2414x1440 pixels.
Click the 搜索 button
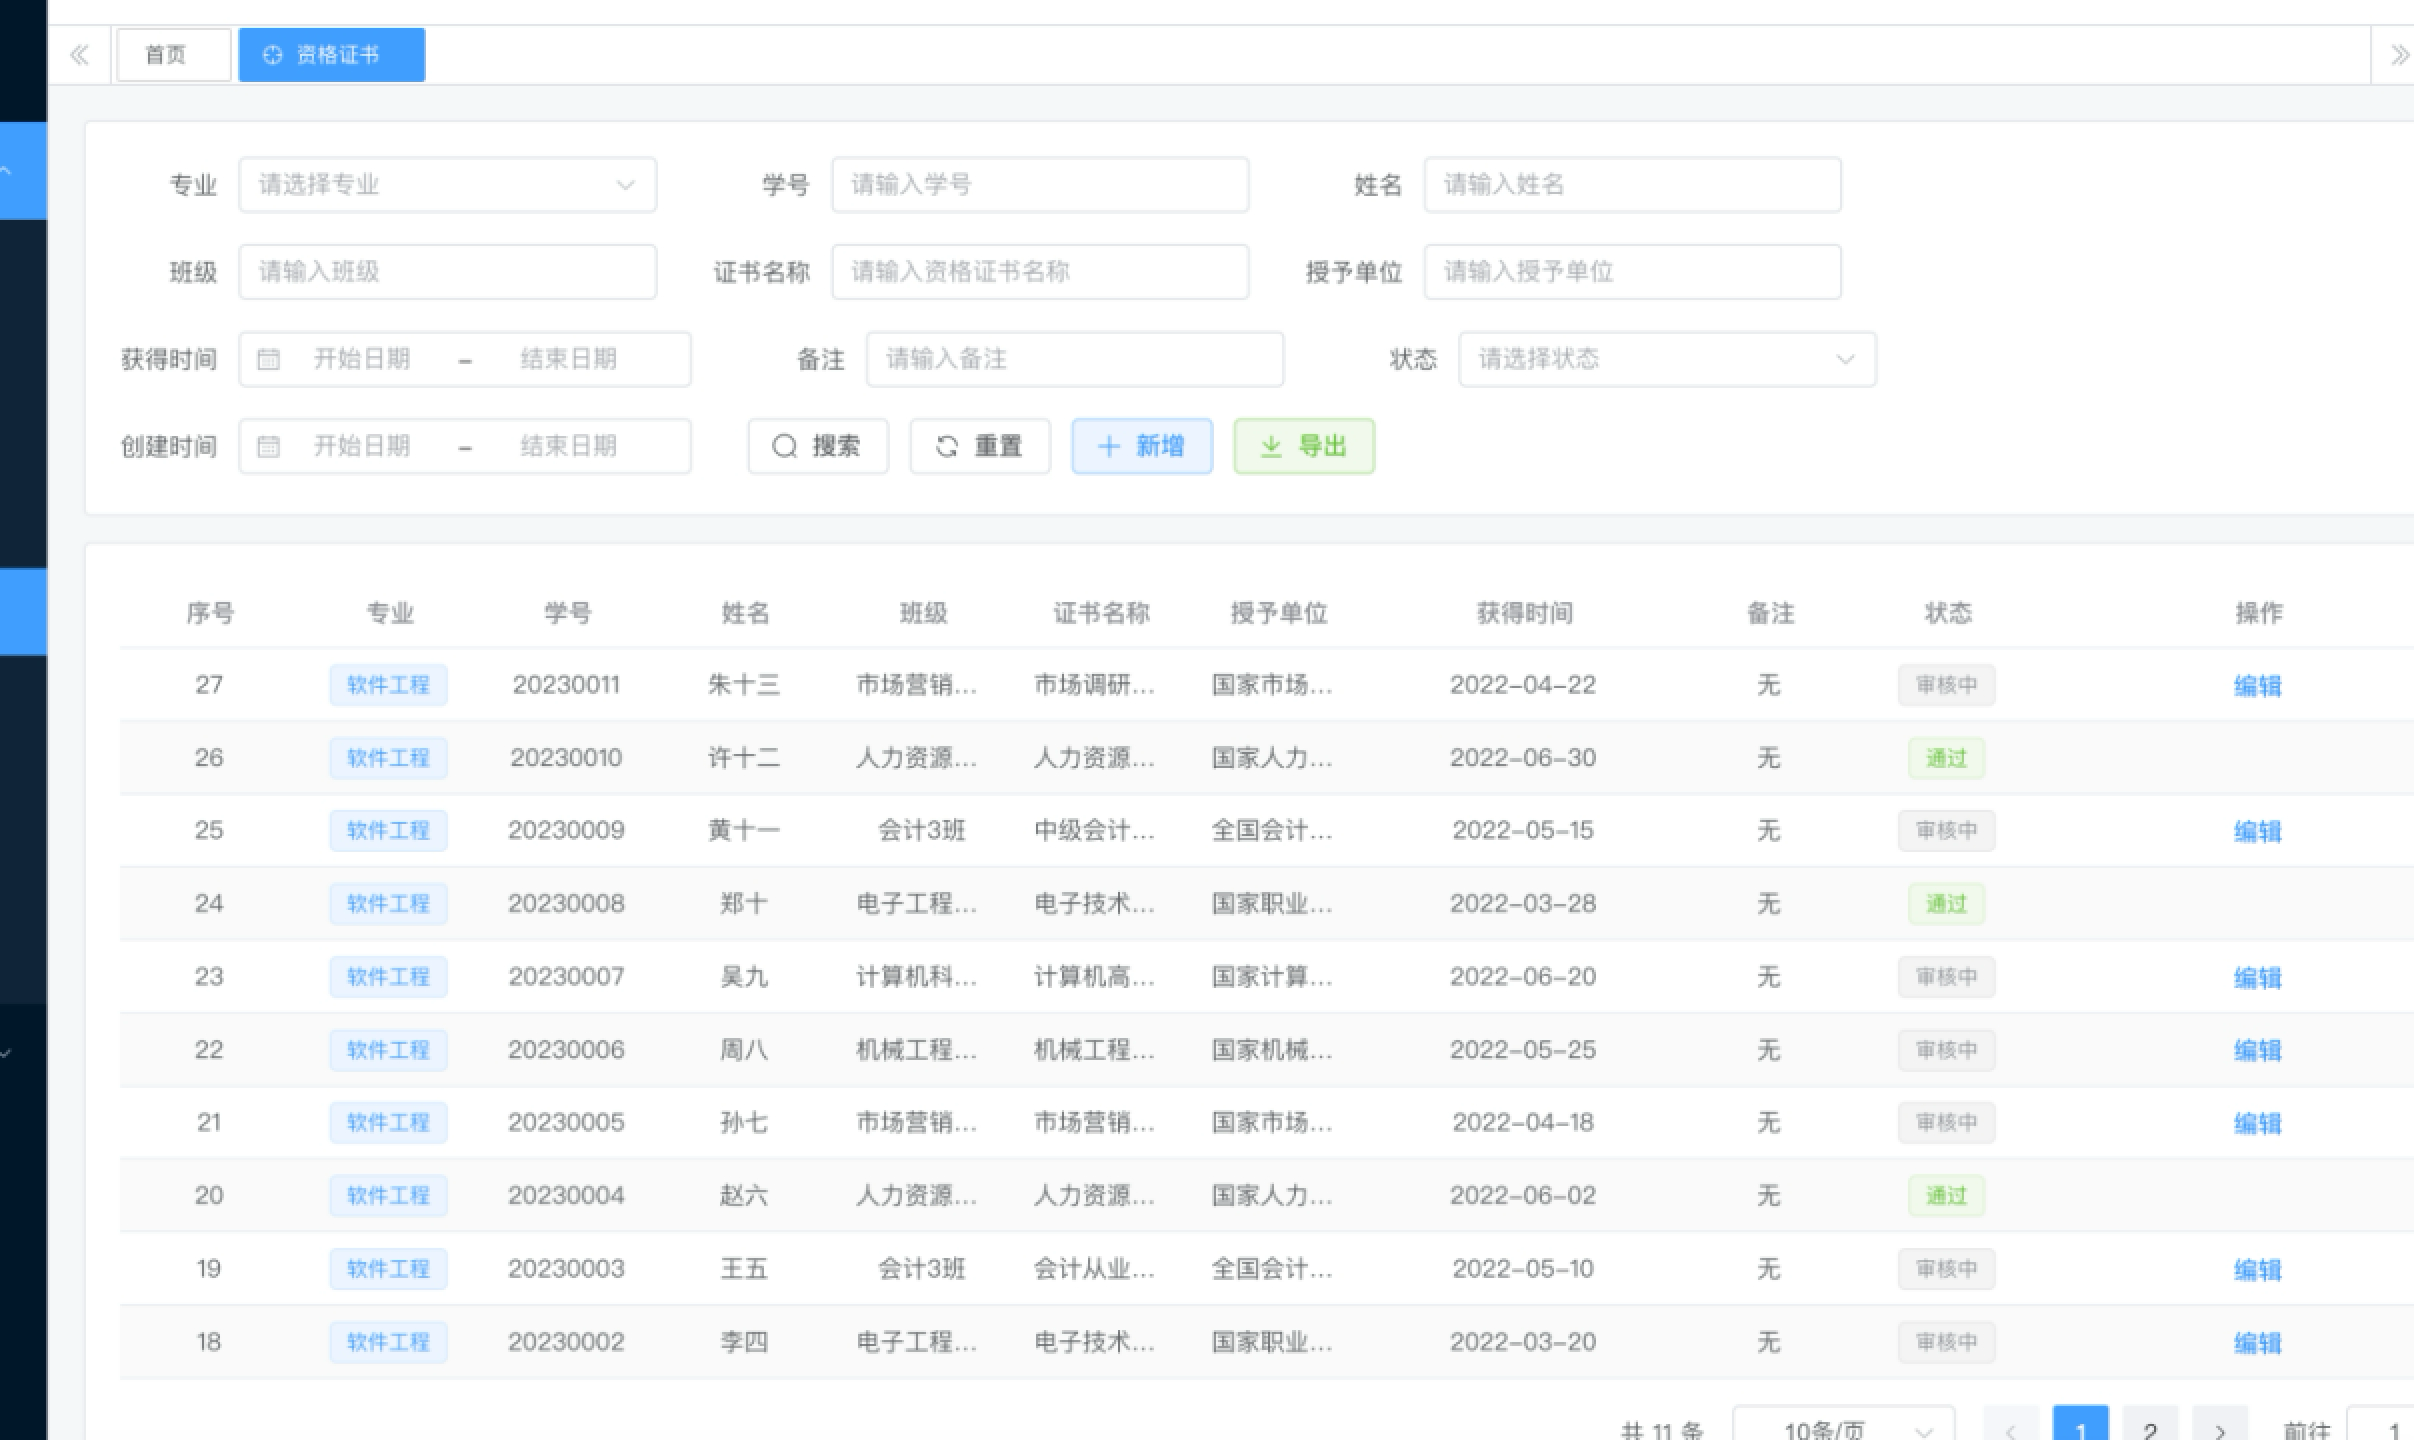[818, 446]
